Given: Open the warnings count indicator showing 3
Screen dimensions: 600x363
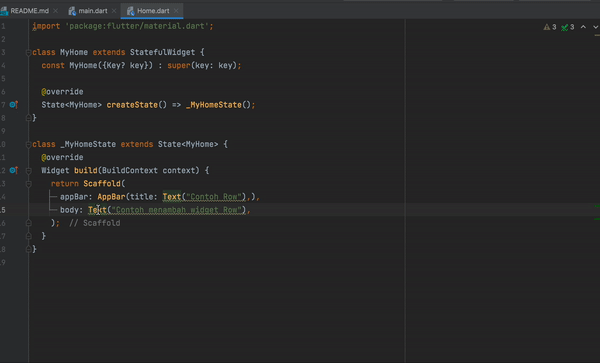Looking at the screenshot, I should coord(550,27).
